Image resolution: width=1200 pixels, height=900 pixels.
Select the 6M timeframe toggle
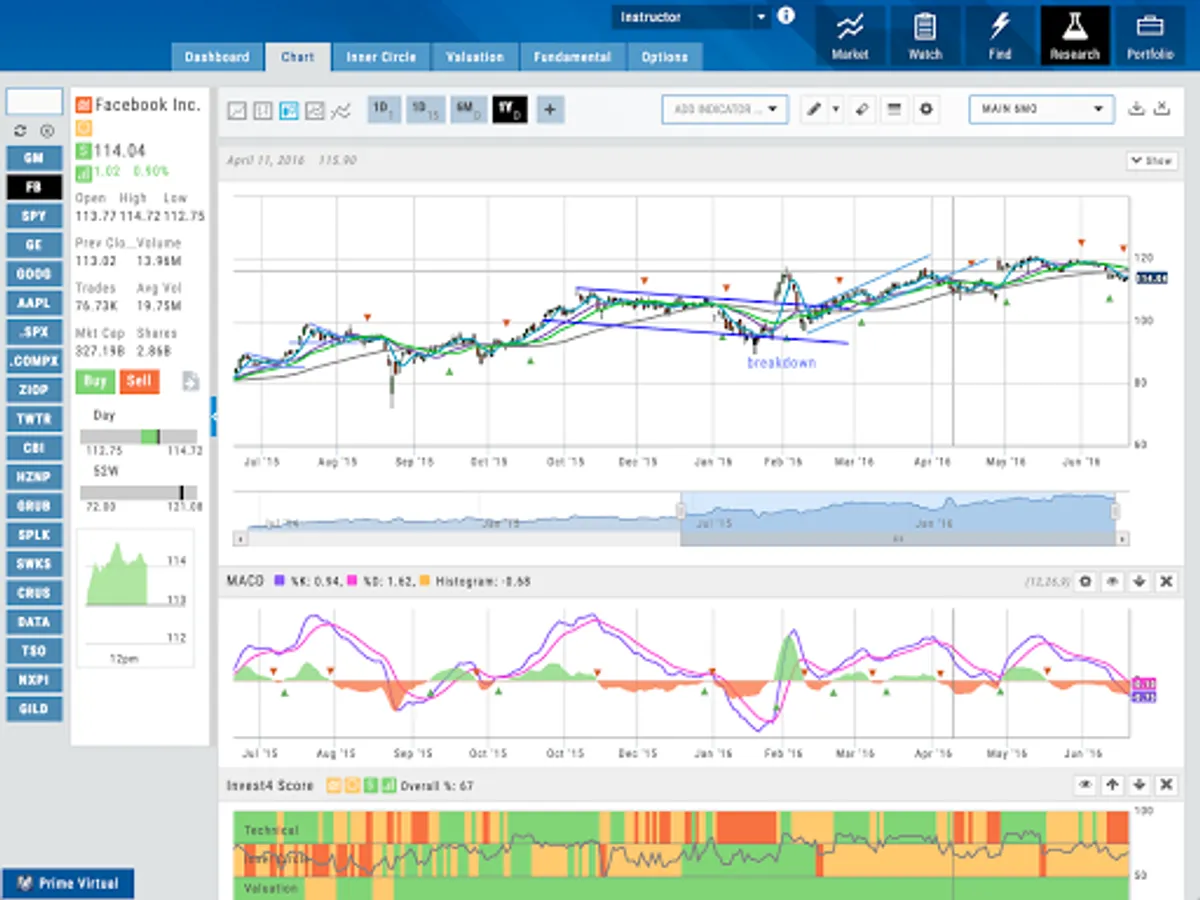coord(468,109)
